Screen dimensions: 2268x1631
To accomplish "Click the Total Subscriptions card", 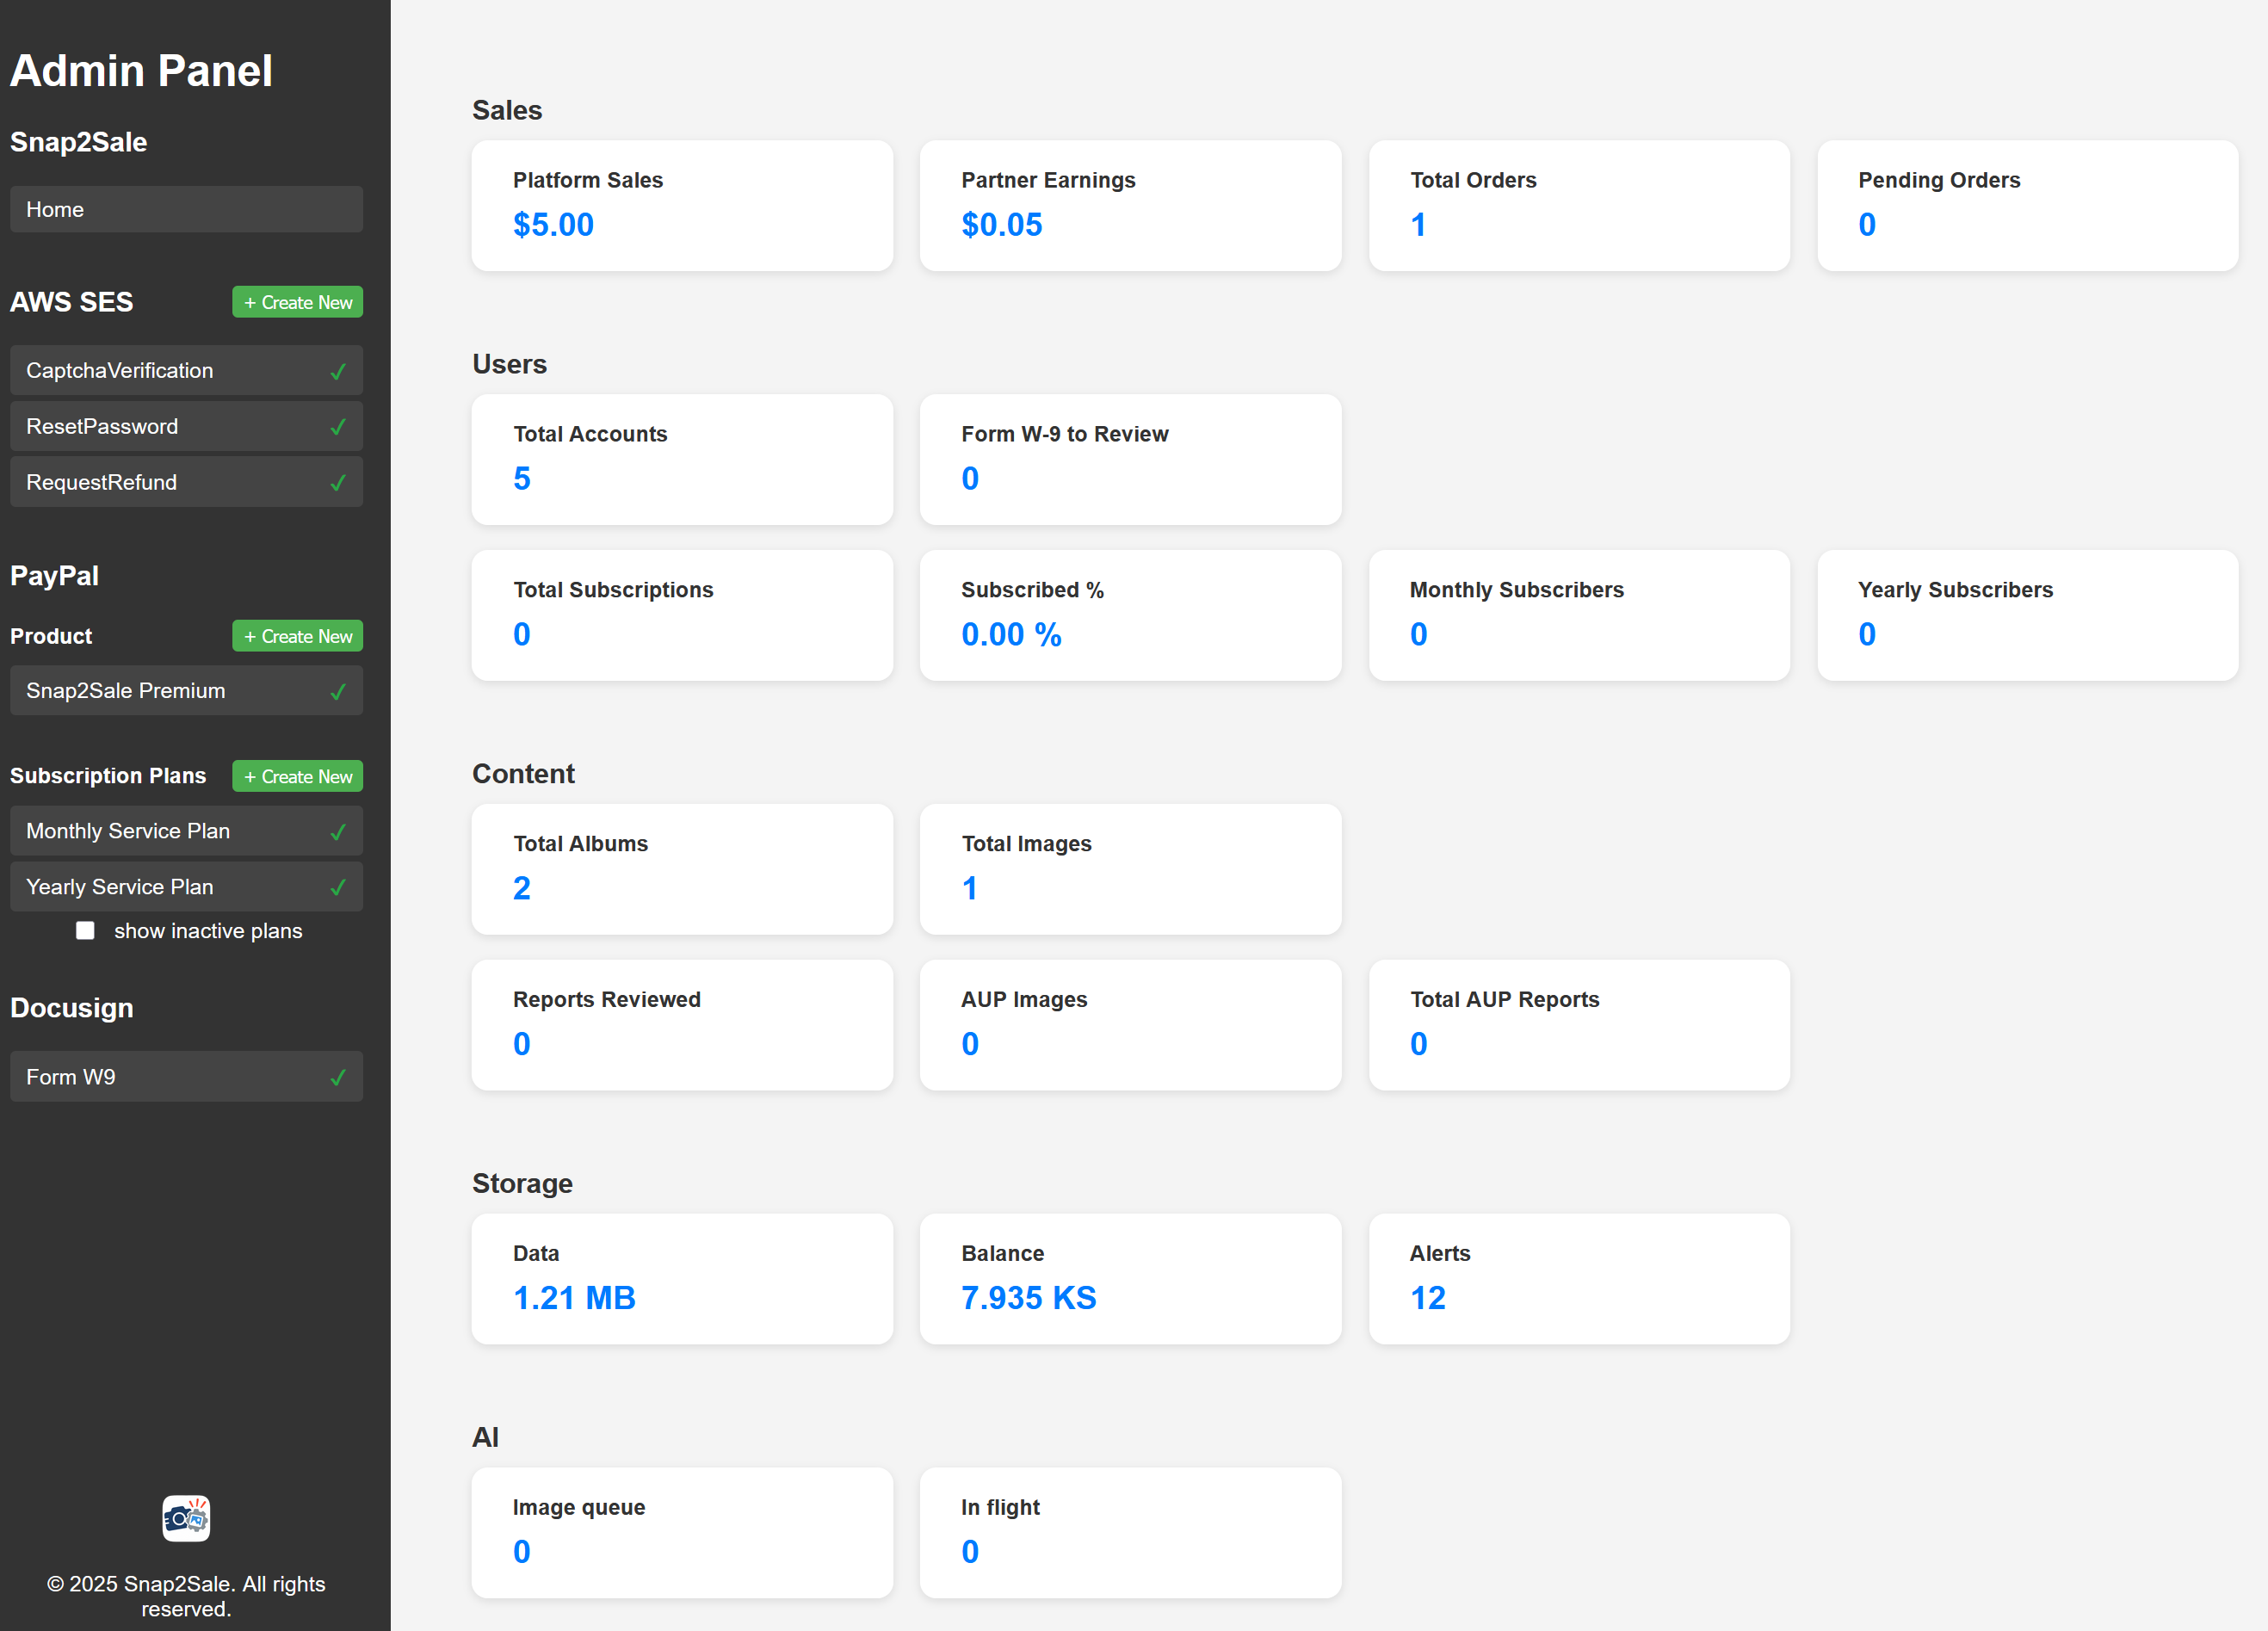I will 682,615.
